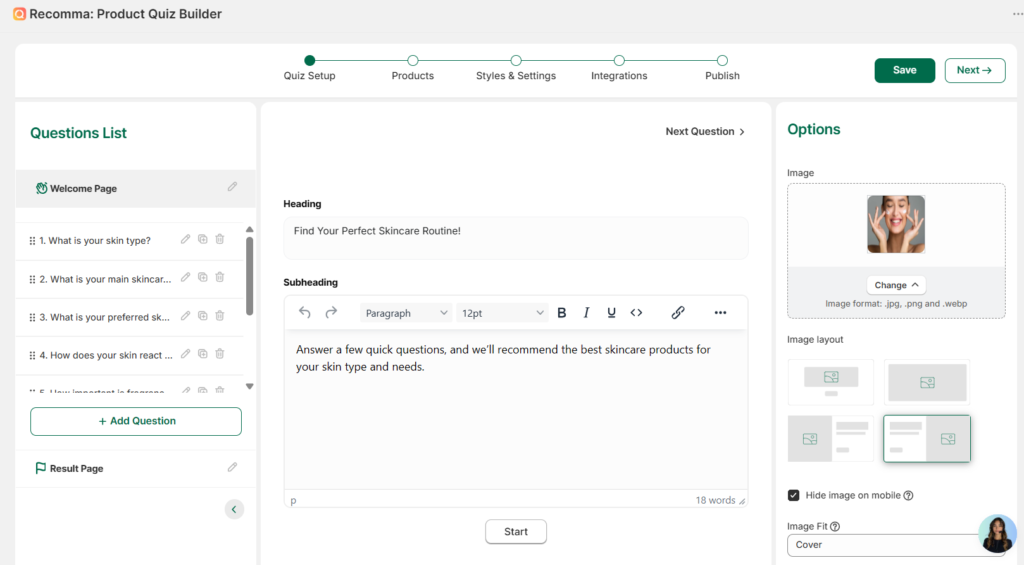
Task: Click the redo arrow in subheading editor
Action: [331, 313]
